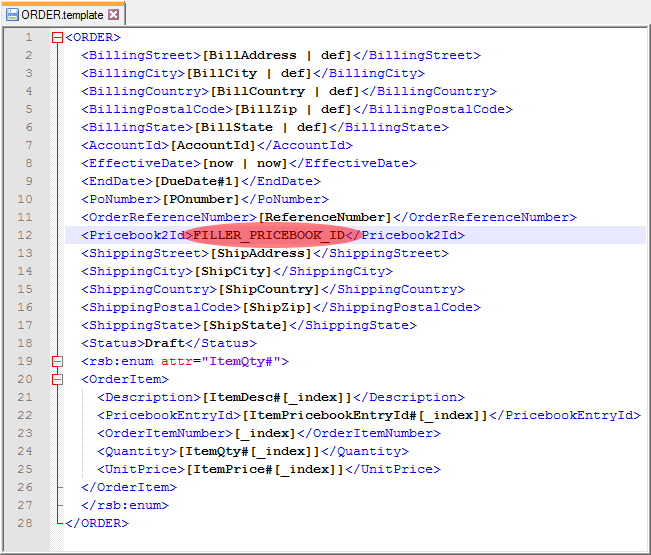The width and height of the screenshot is (651, 555).
Task: Click line number 12 in the margin
Action: (x=28, y=236)
